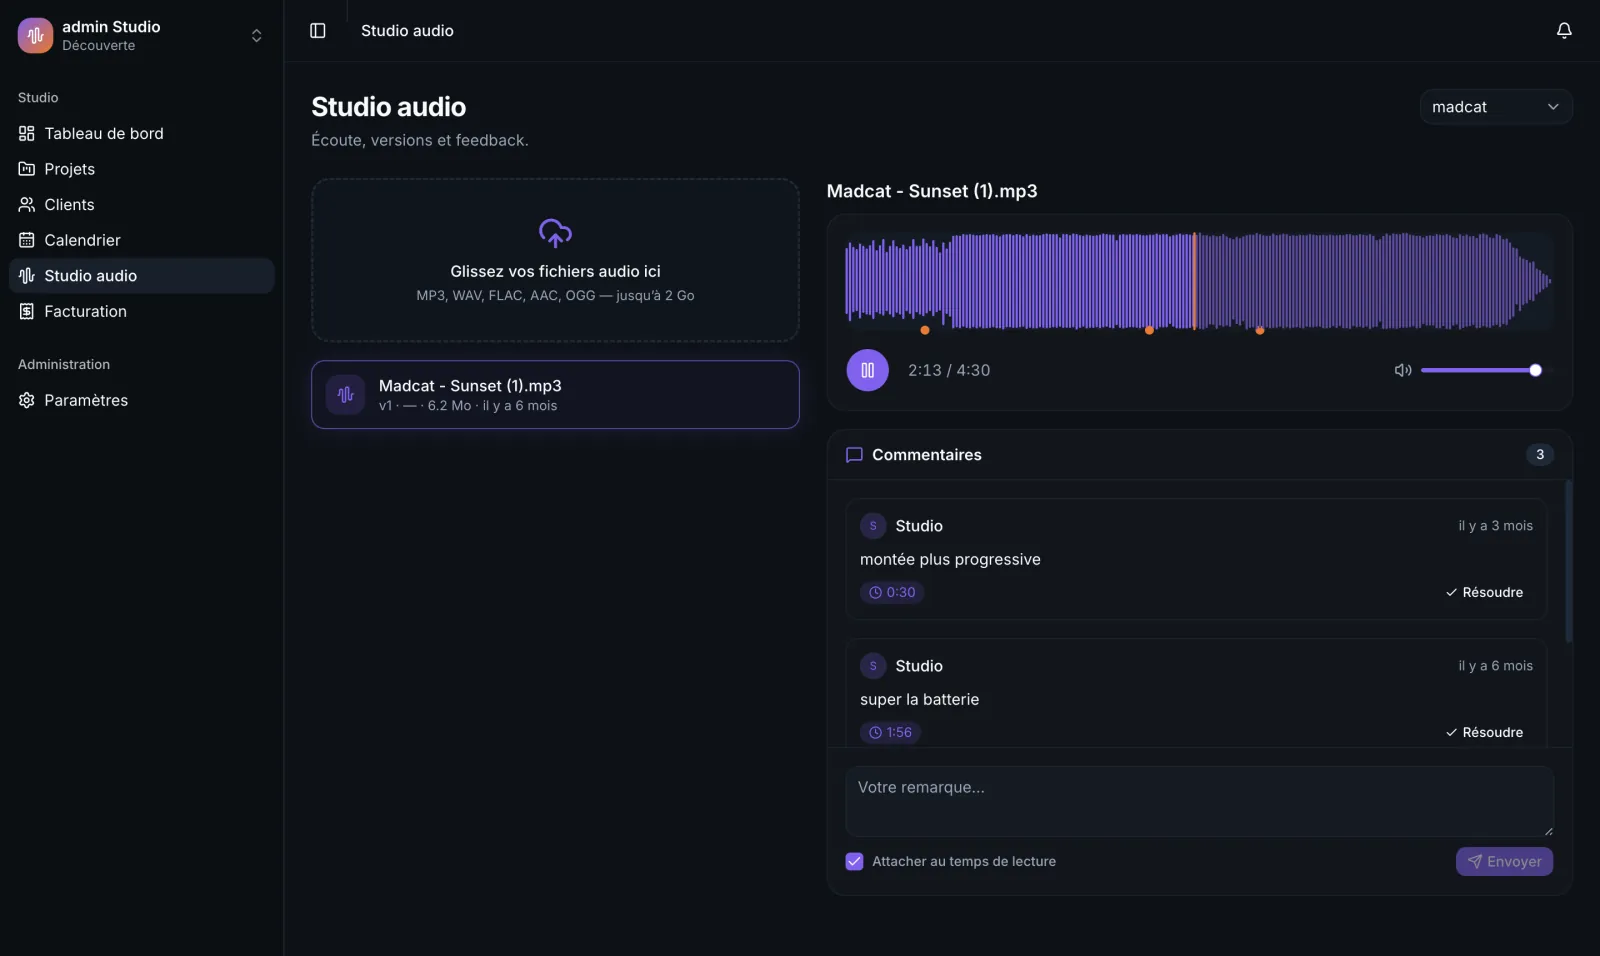Jump to timestamp 1:56
The image size is (1600, 956).
tap(890, 732)
